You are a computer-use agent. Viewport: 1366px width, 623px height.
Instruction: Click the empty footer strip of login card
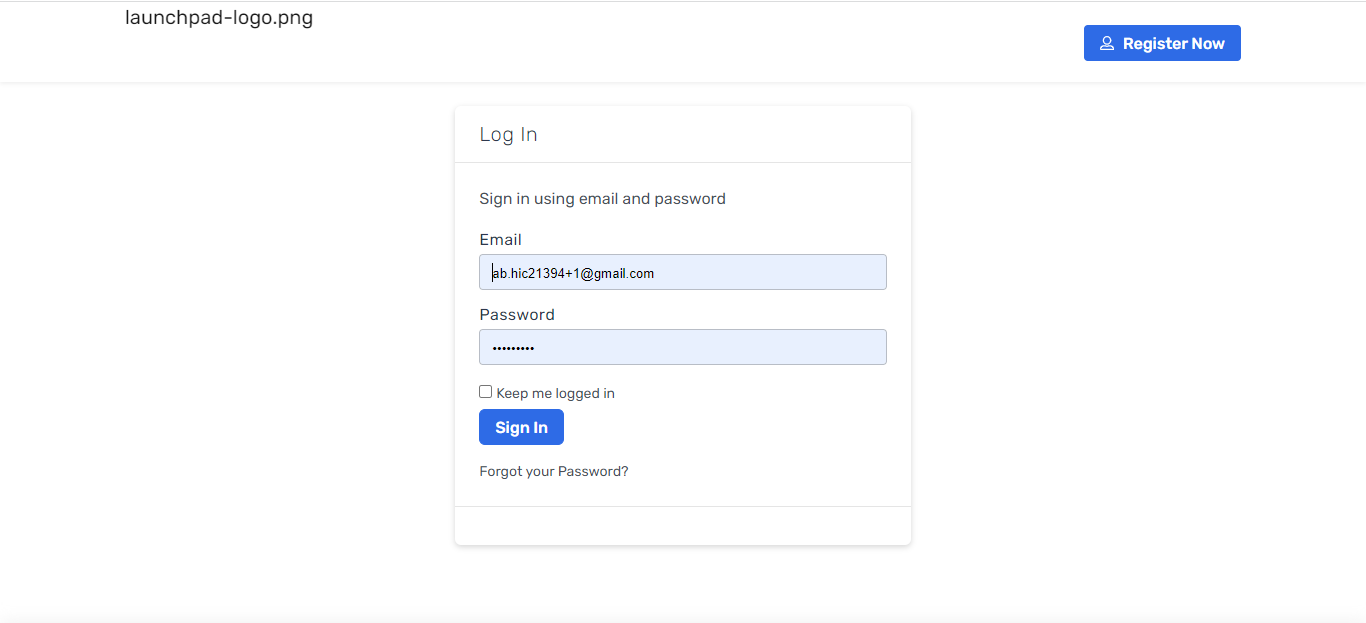click(x=682, y=526)
